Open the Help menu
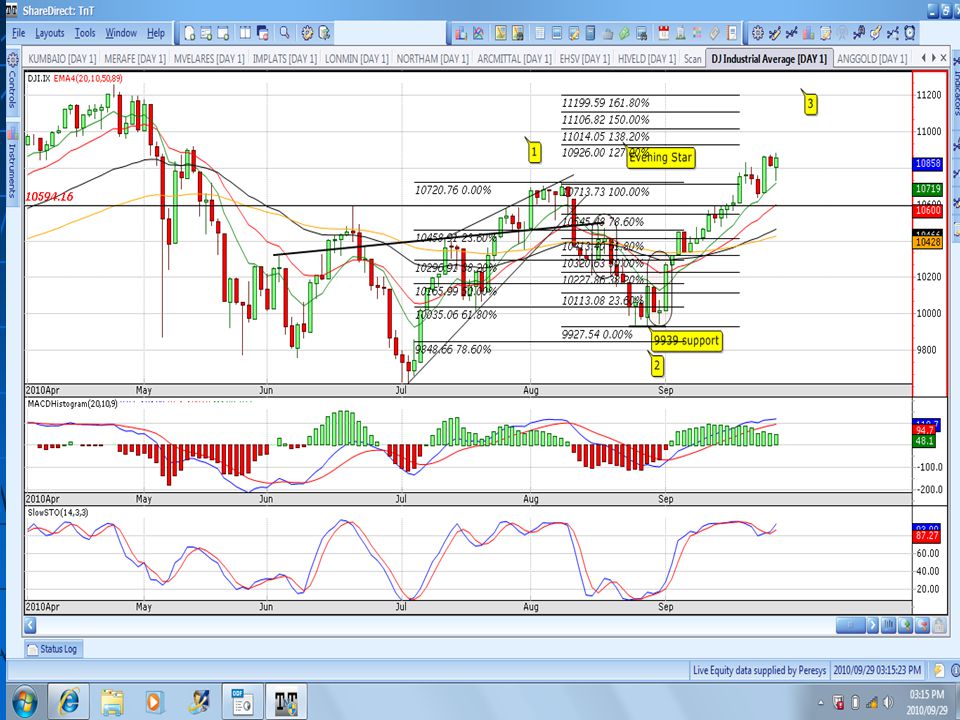This screenshot has width=960, height=720. pyautogui.click(x=156, y=33)
